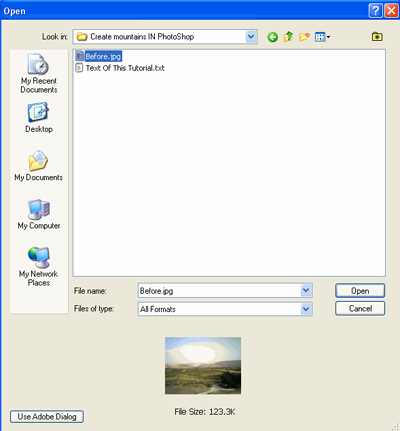The image size is (400, 431).
Task: Click the File Size: 123.3K label
Action: click(x=205, y=412)
